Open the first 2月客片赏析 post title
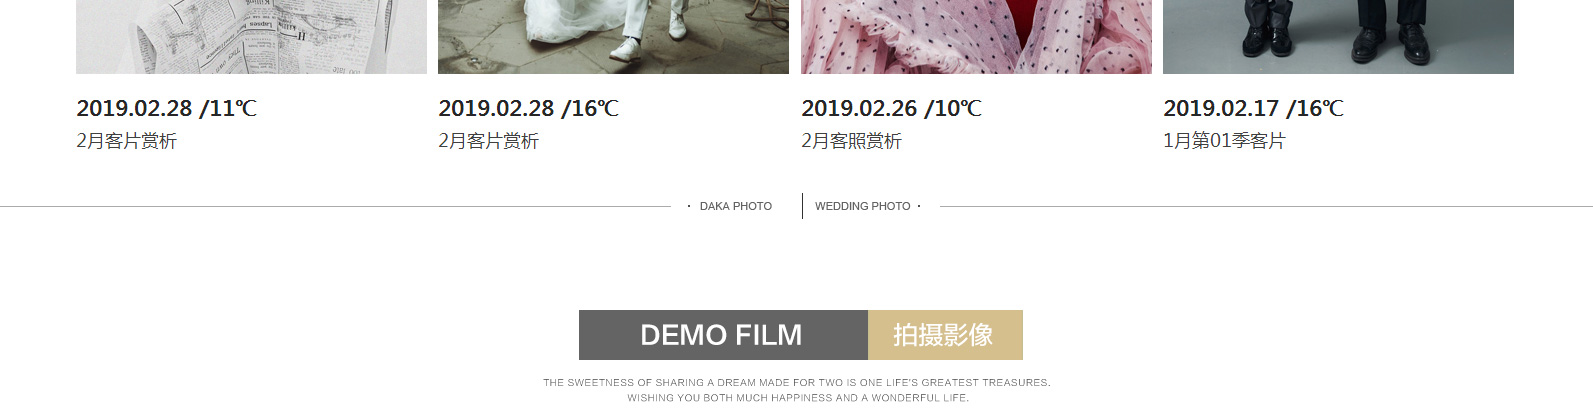Viewport: 1593px width, 418px height. pyautogui.click(x=127, y=141)
